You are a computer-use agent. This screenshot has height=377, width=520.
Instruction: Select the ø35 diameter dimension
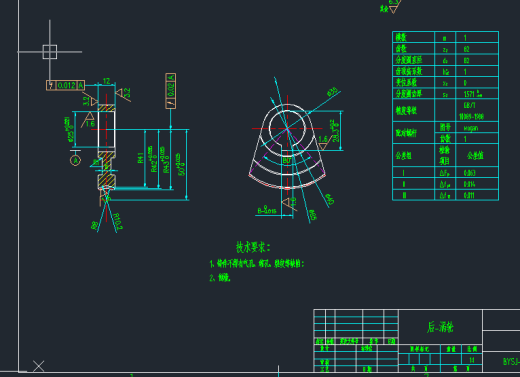pos(332,92)
